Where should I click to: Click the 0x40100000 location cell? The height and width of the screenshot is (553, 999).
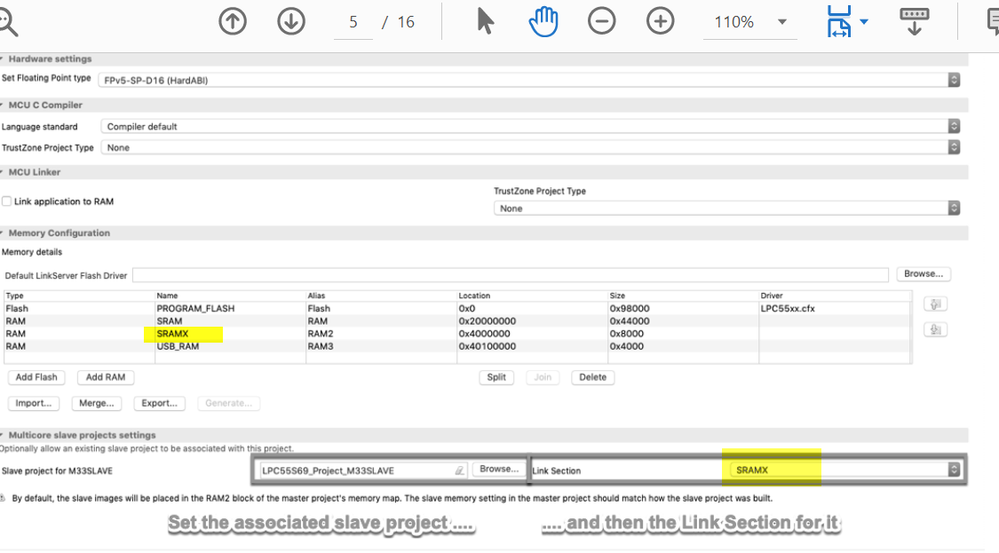[x=487, y=347]
